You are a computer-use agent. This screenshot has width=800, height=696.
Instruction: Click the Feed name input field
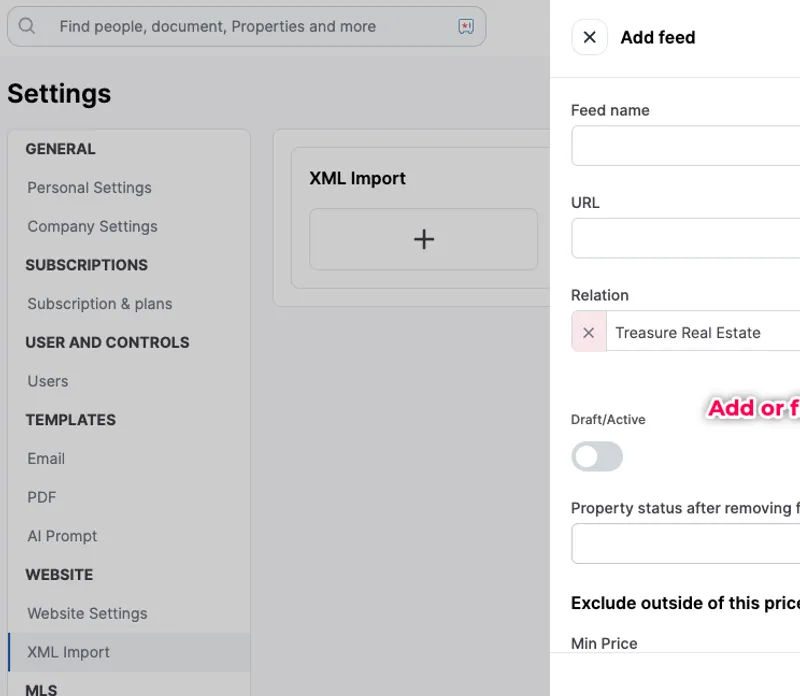tap(686, 146)
